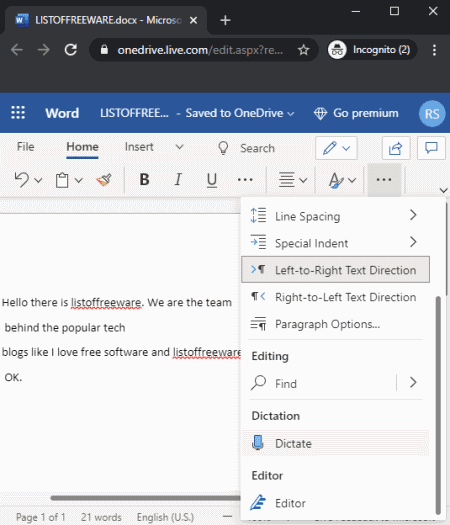Screen dimensions: 450x525
Task: Click the Styles icon
Action: click(x=336, y=180)
